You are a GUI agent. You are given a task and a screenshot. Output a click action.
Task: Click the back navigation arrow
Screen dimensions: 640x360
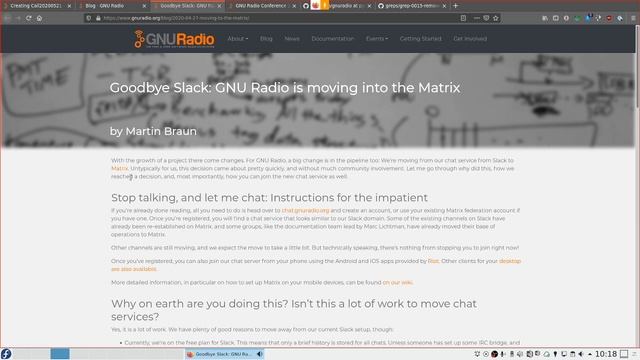(7, 18)
